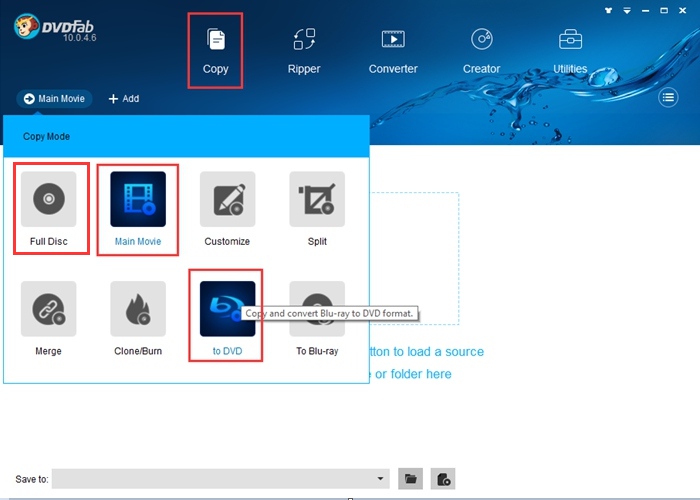Click the Add source button
The height and width of the screenshot is (500, 700).
(x=124, y=99)
